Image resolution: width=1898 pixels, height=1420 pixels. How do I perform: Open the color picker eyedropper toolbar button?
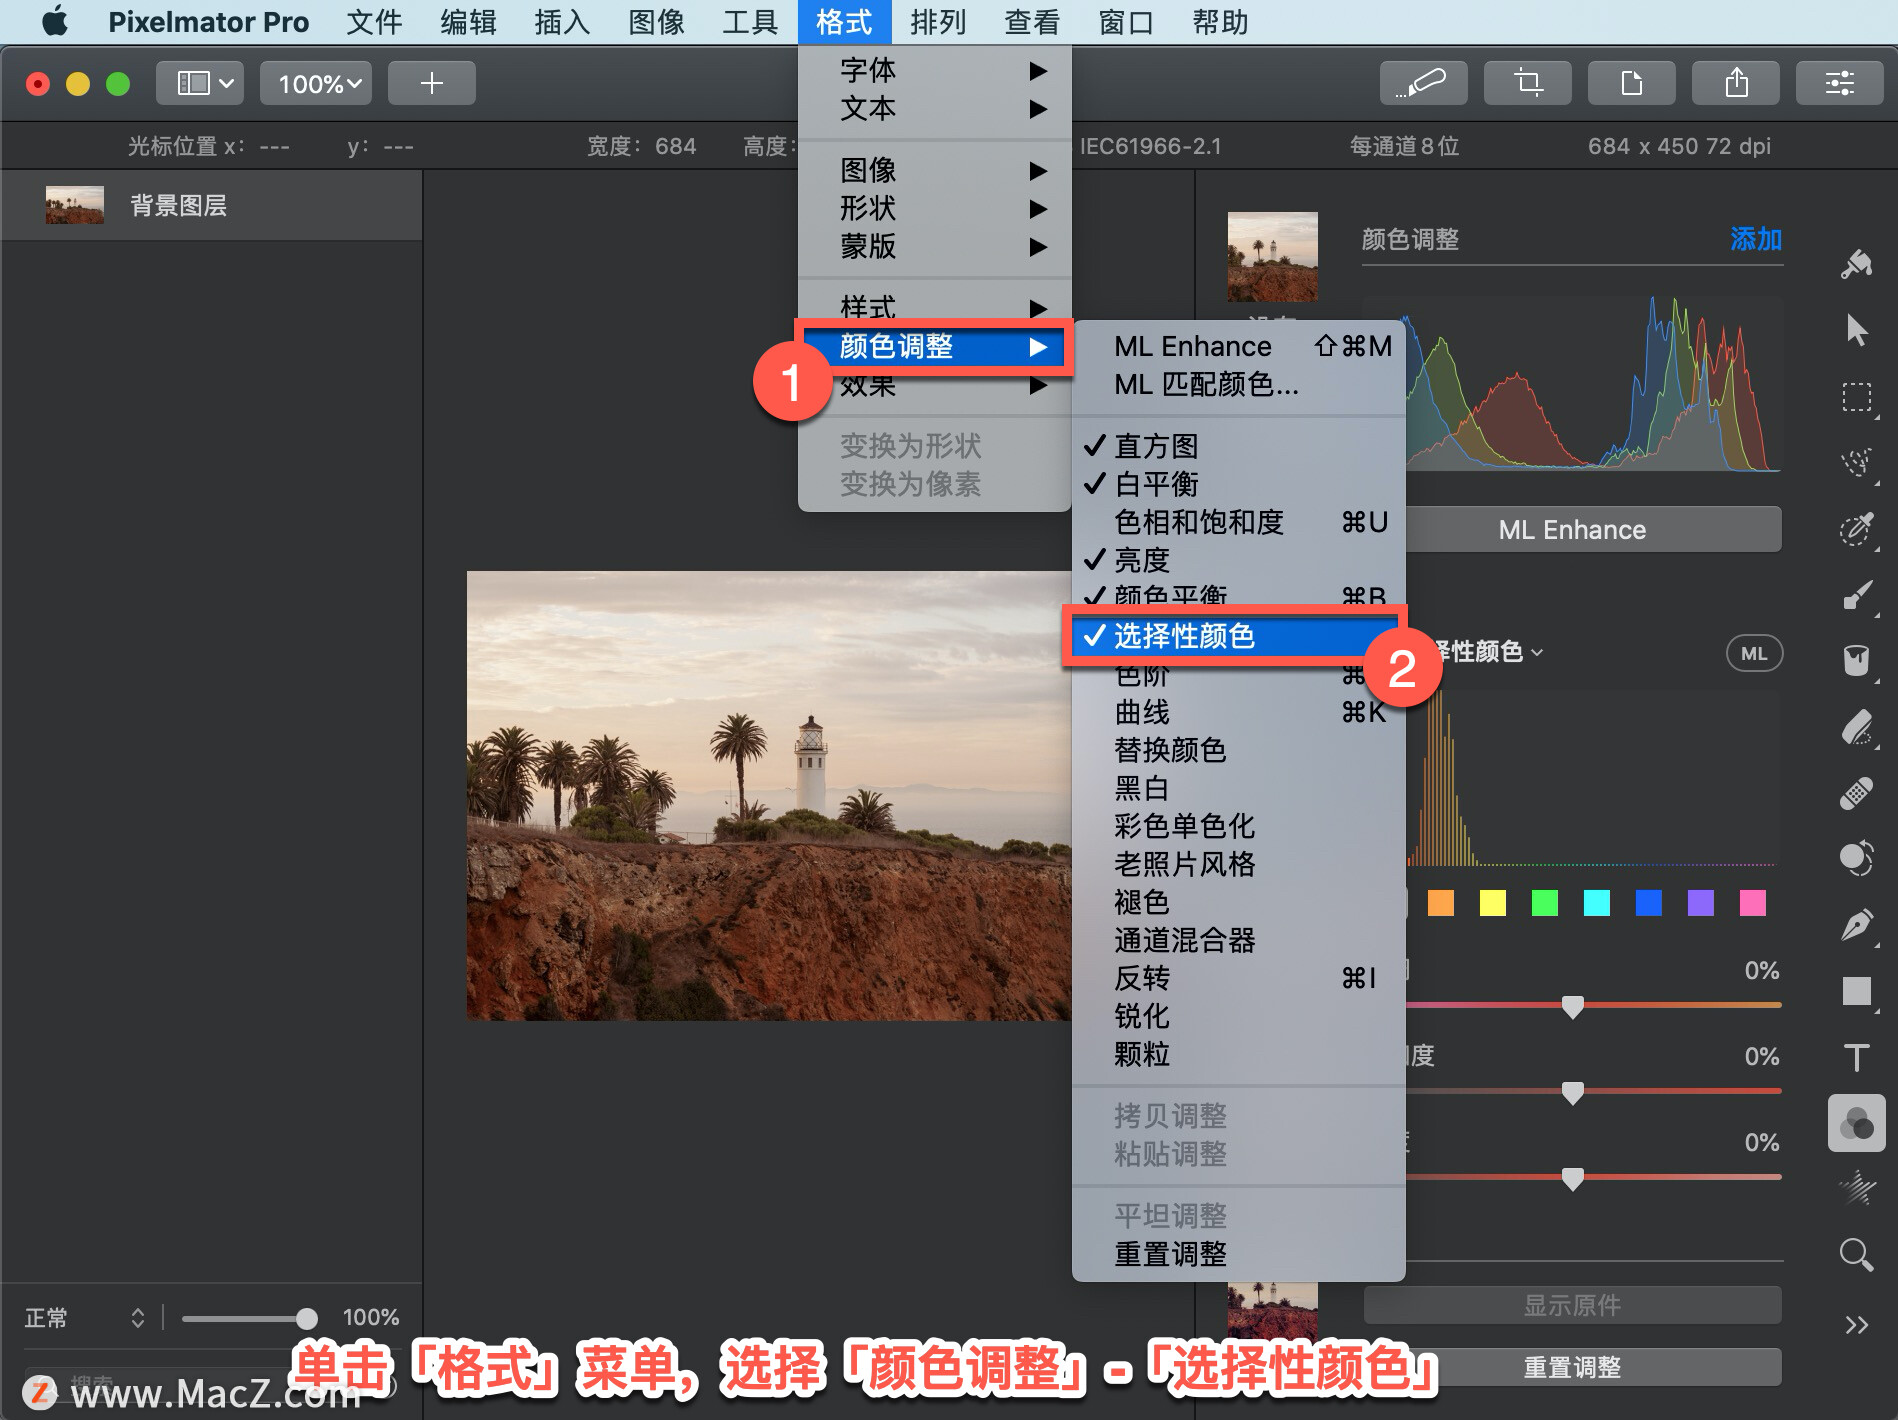click(x=1423, y=83)
